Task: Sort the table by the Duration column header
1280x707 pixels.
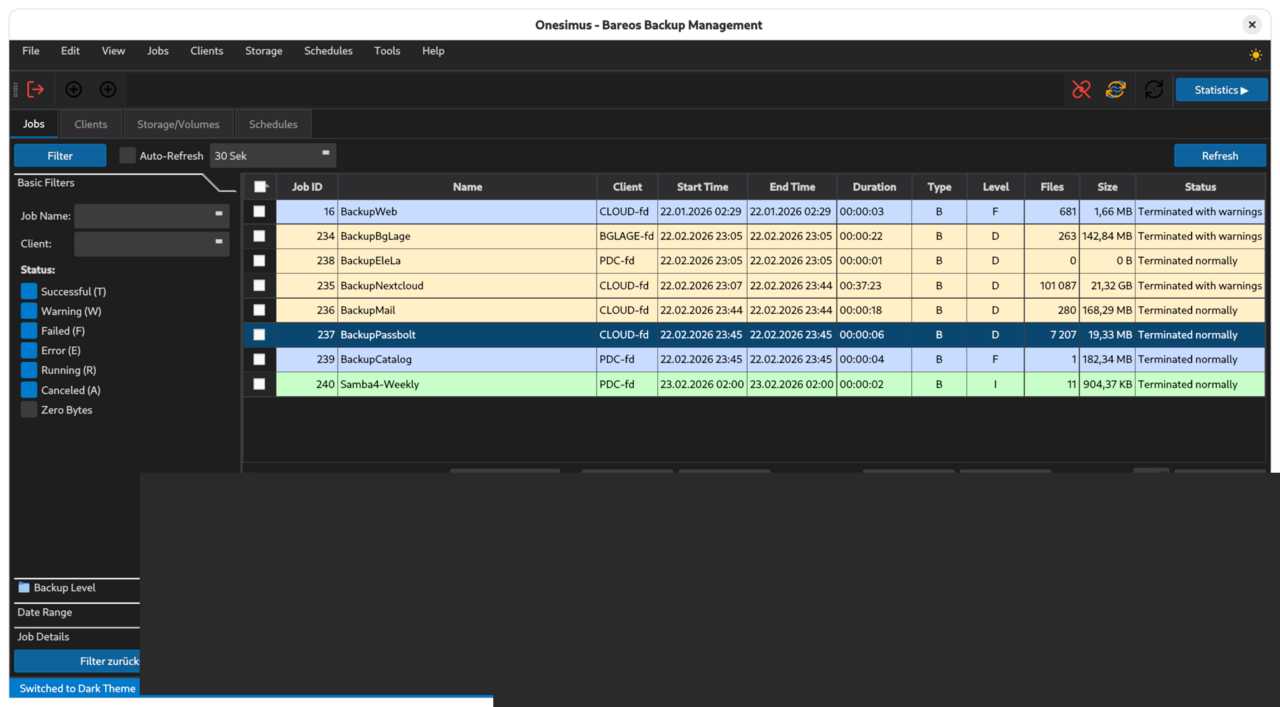Action: click(x=874, y=187)
